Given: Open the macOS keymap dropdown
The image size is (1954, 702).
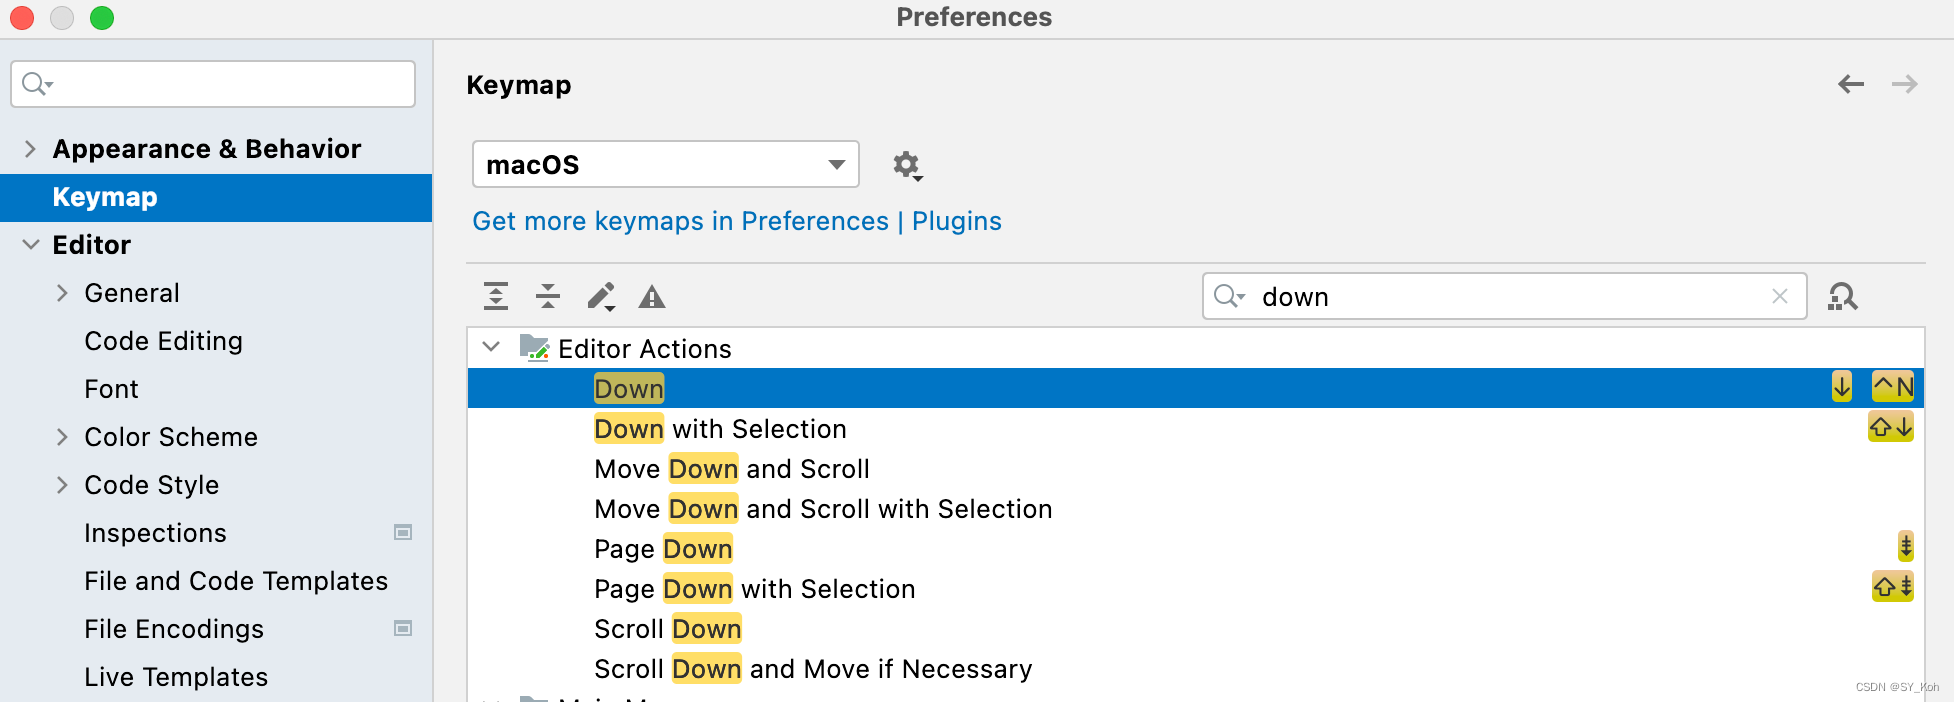Looking at the screenshot, I should 665,164.
